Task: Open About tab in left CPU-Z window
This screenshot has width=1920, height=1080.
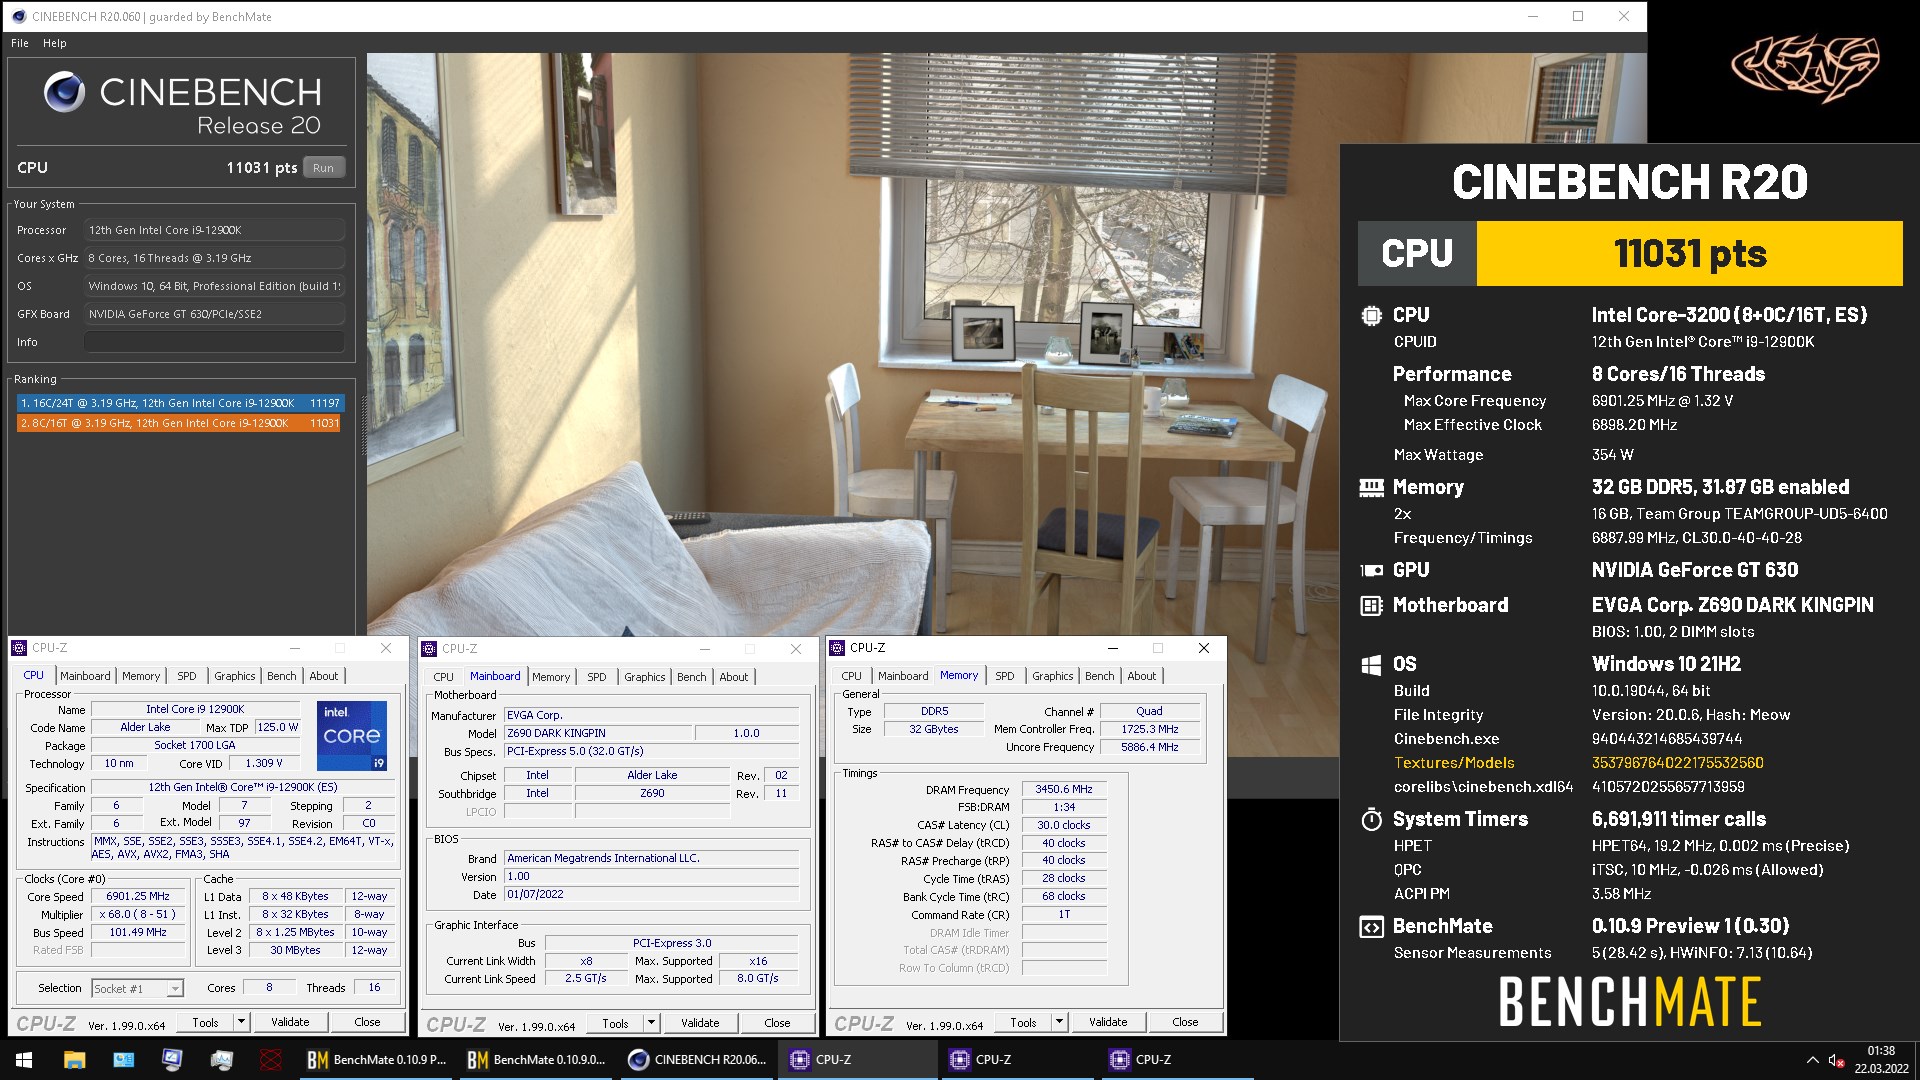Action: point(324,676)
